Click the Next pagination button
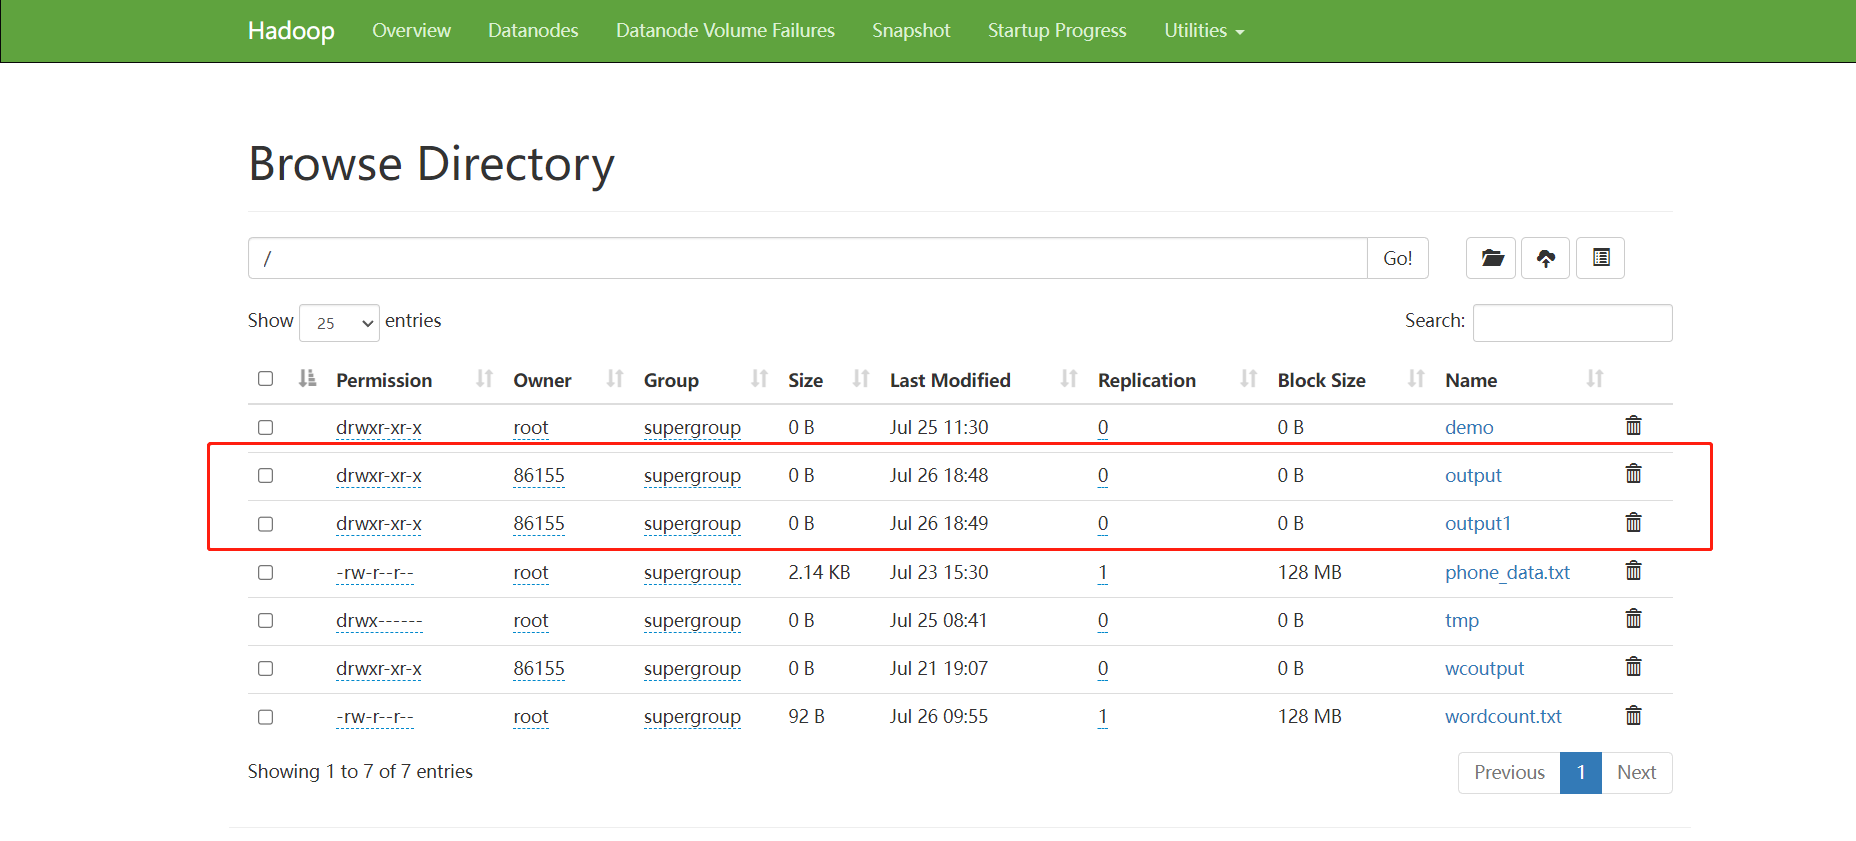 [x=1636, y=772]
